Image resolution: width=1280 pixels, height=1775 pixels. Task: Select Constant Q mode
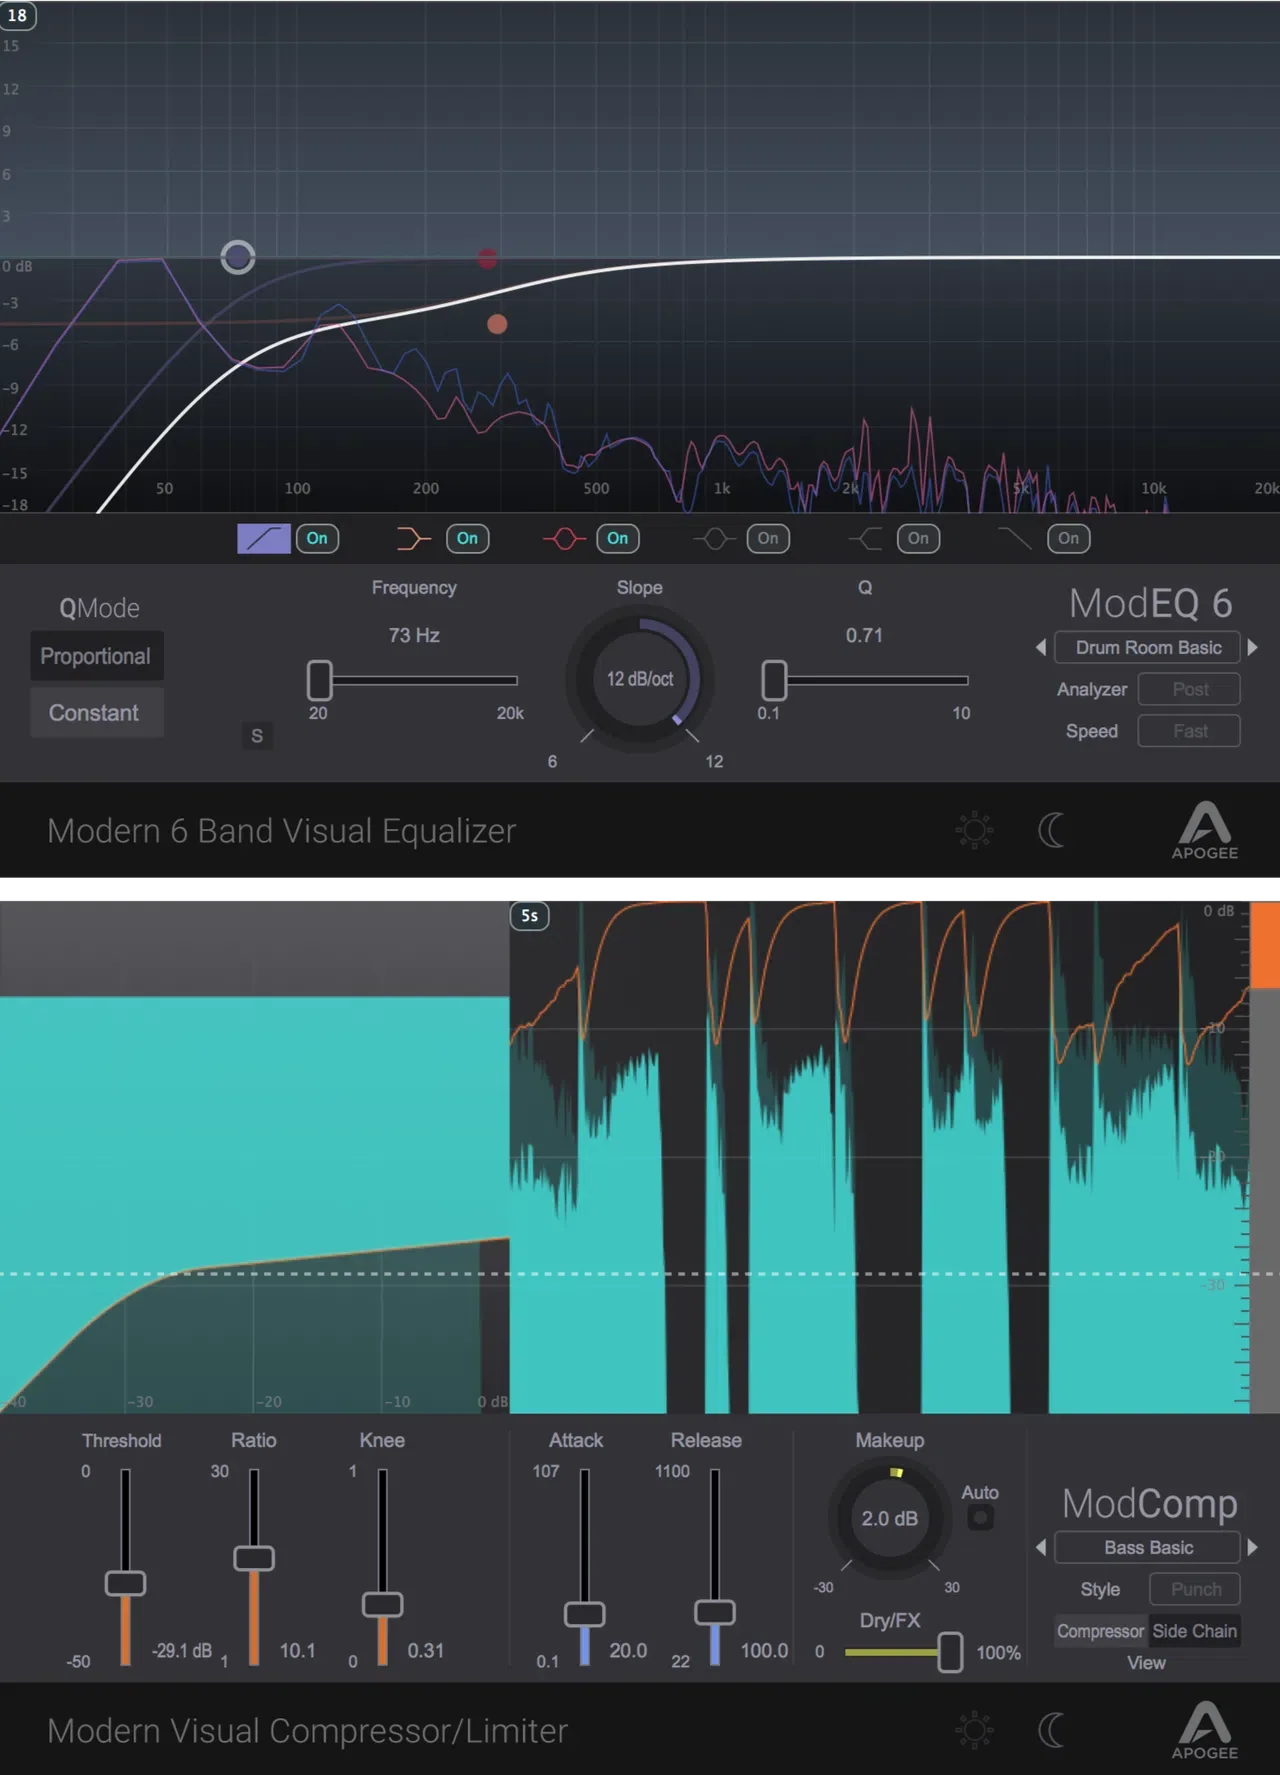(96, 712)
